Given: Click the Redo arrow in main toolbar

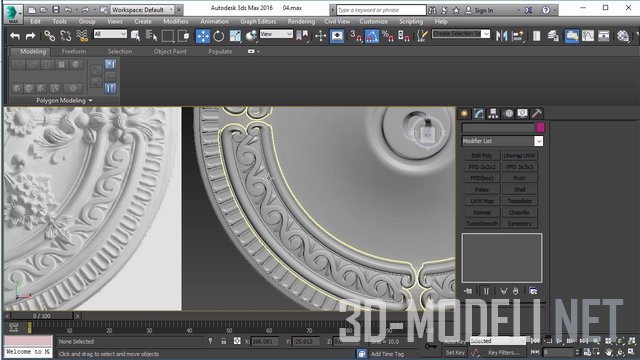Looking at the screenshot, I should (x=30, y=36).
